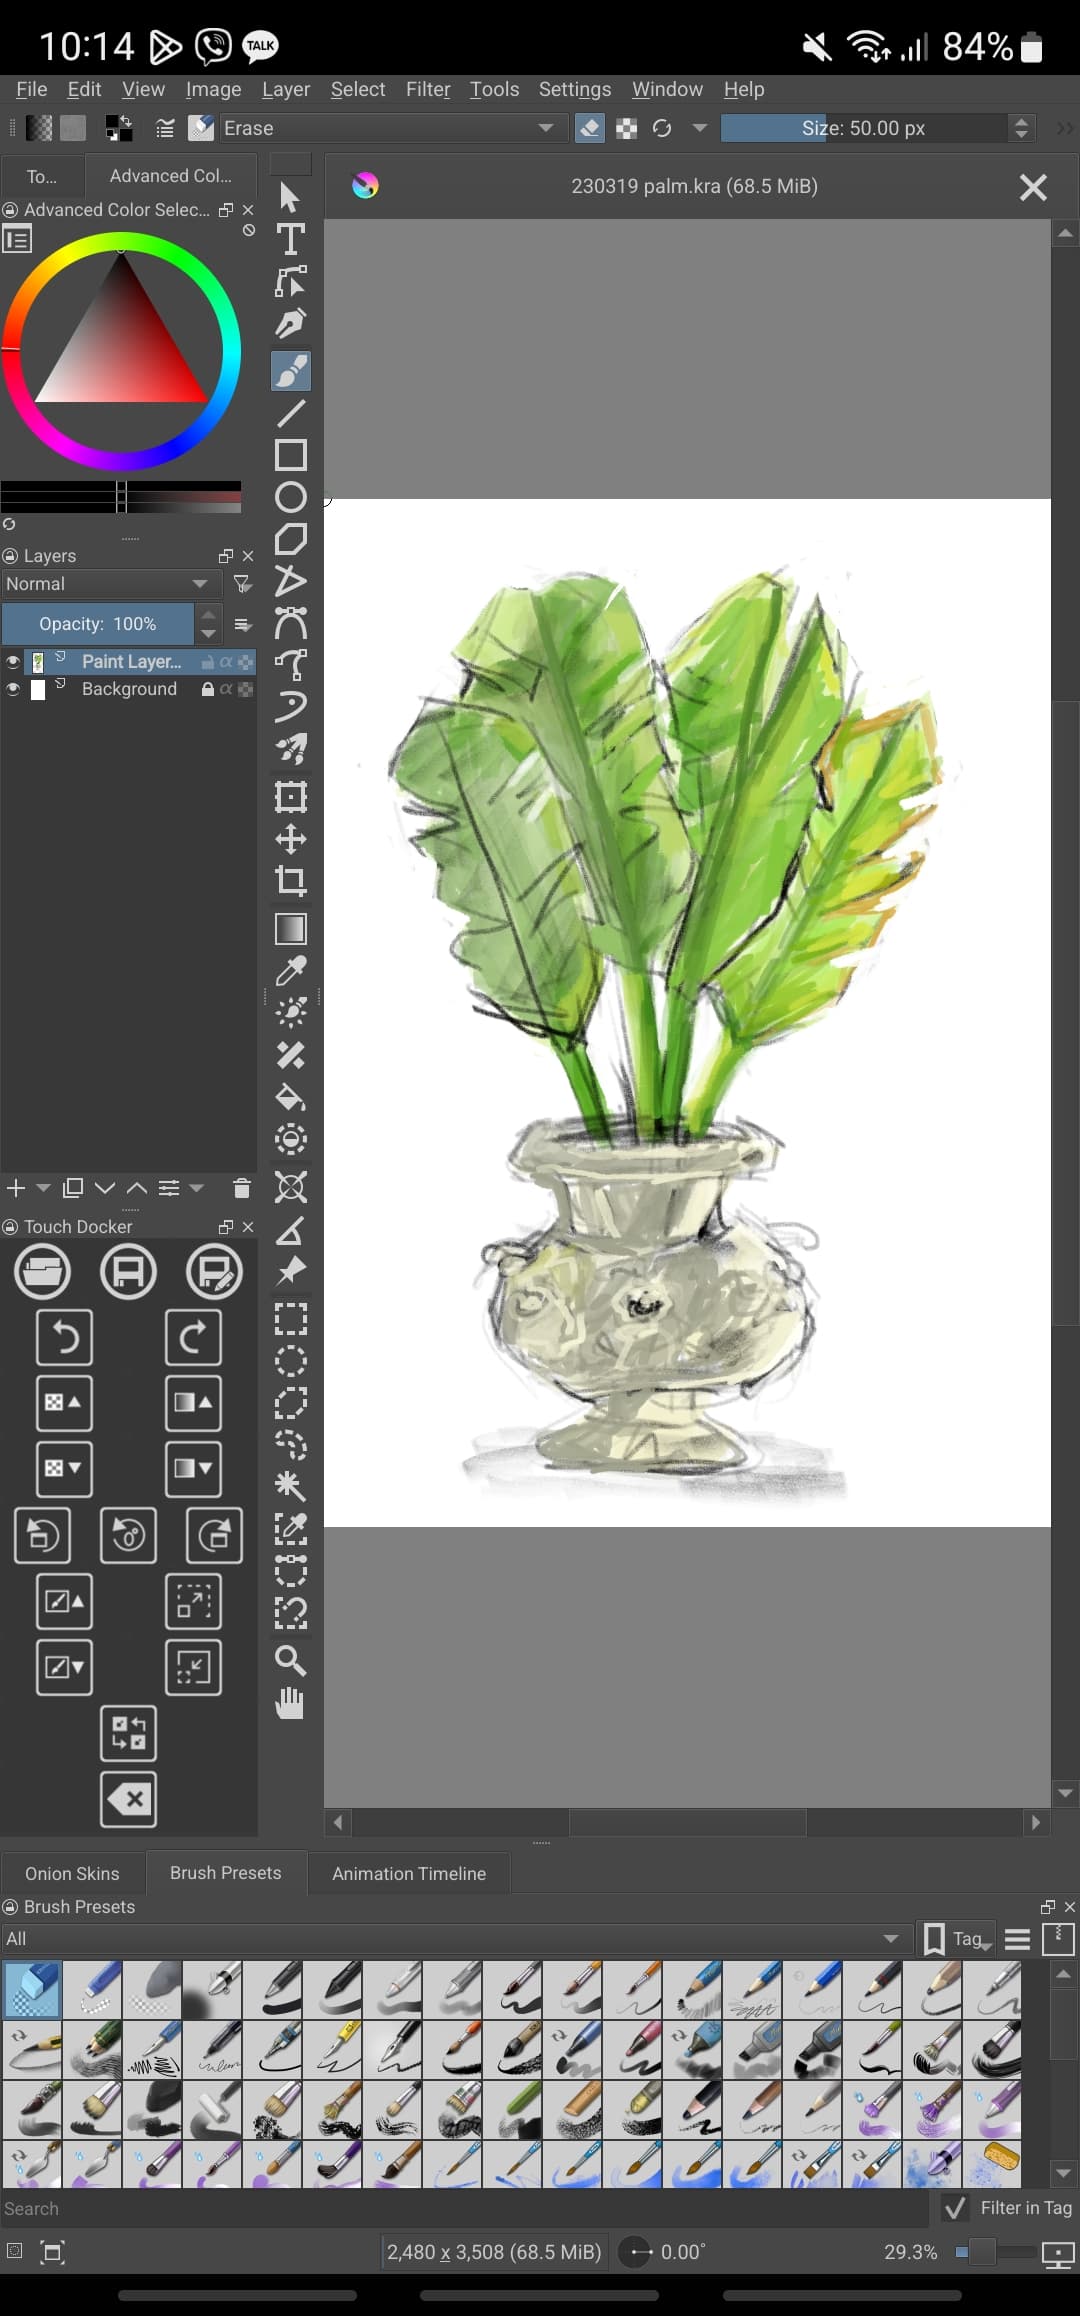Toggle the Background layer lock
This screenshot has width=1080, height=2316.
208,689
